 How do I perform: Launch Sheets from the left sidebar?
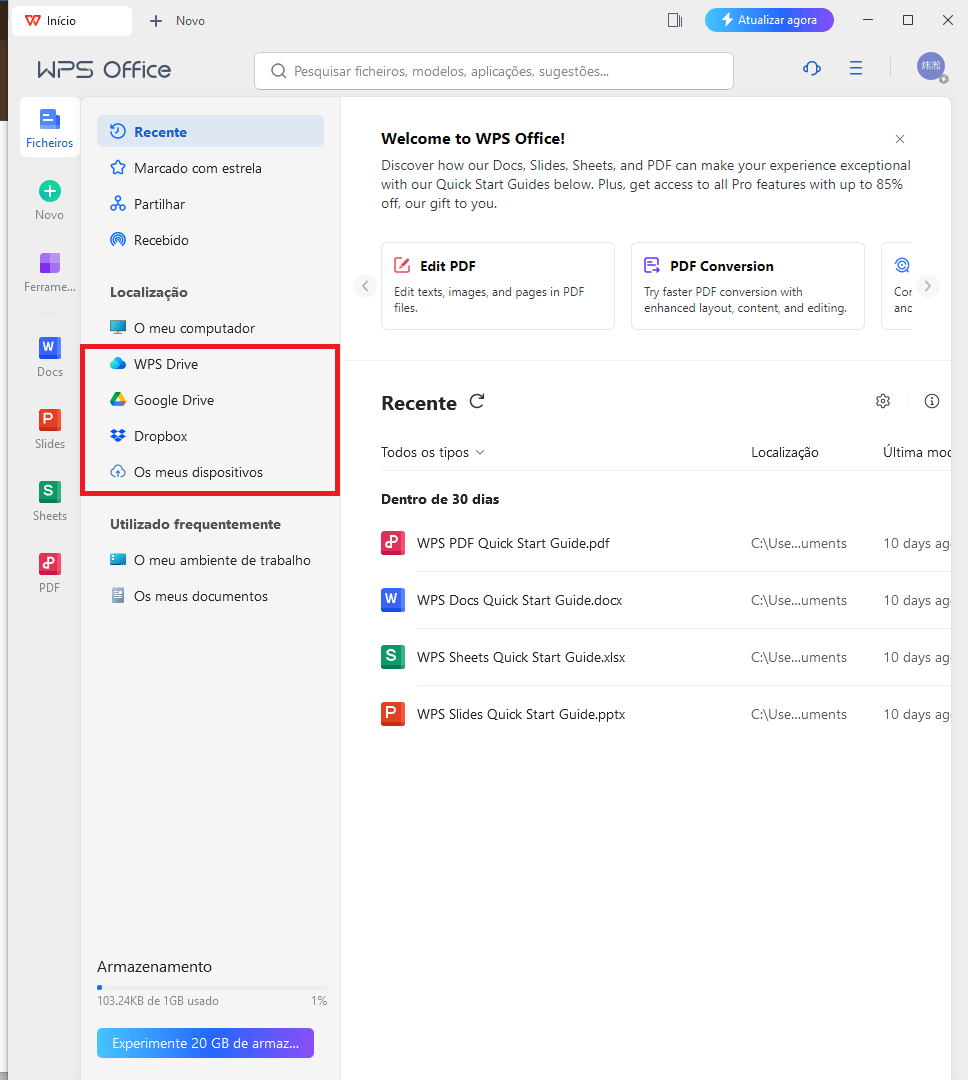coord(50,501)
